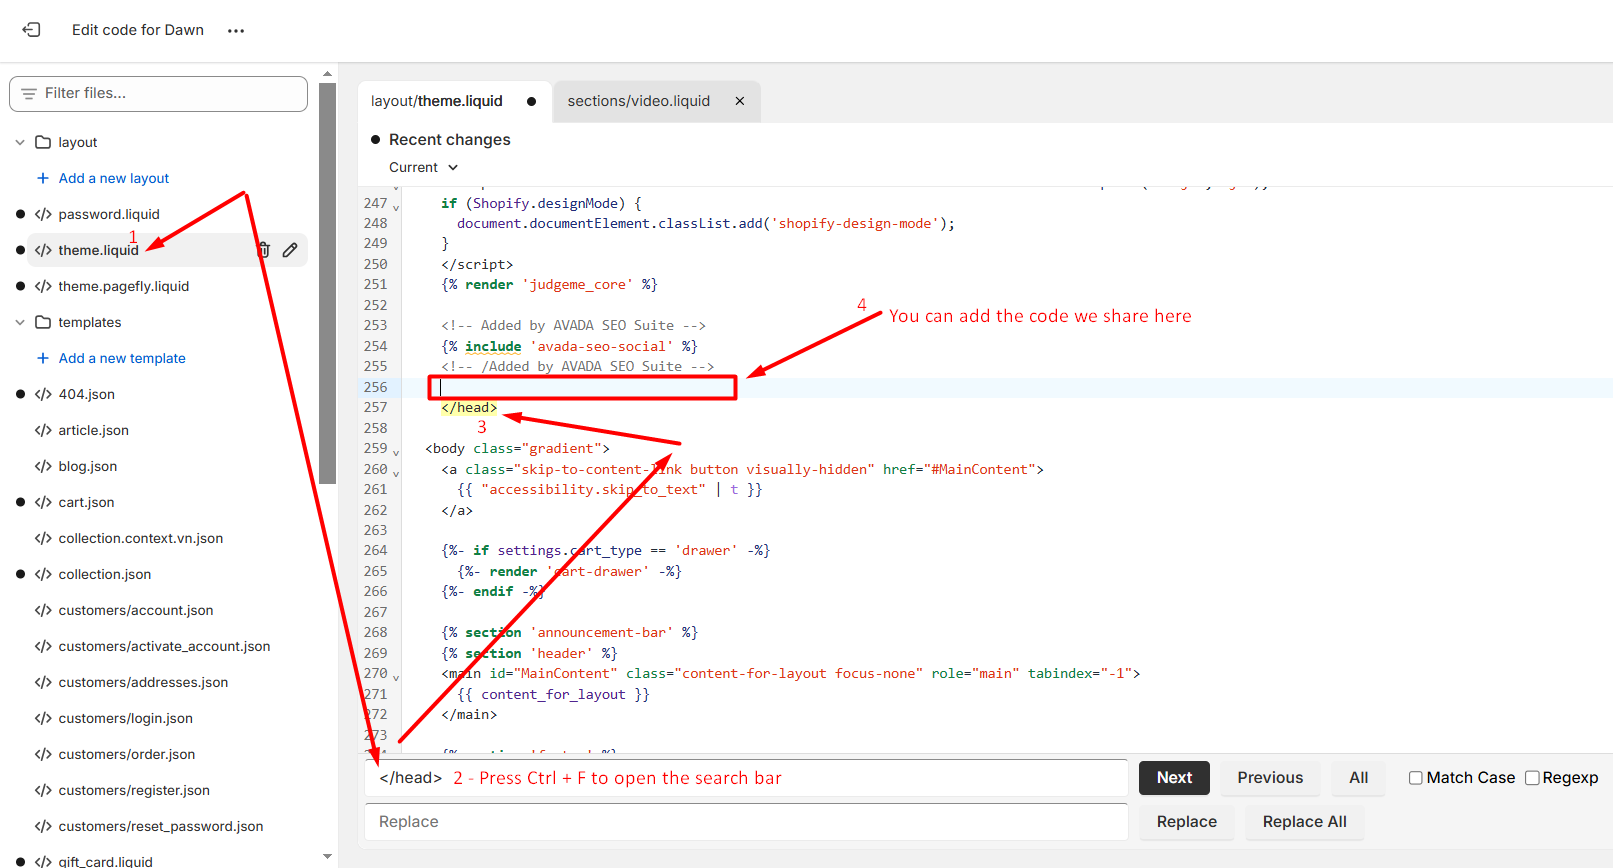Open customers/activate_account.json file
The width and height of the screenshot is (1613, 868).
click(x=164, y=646)
